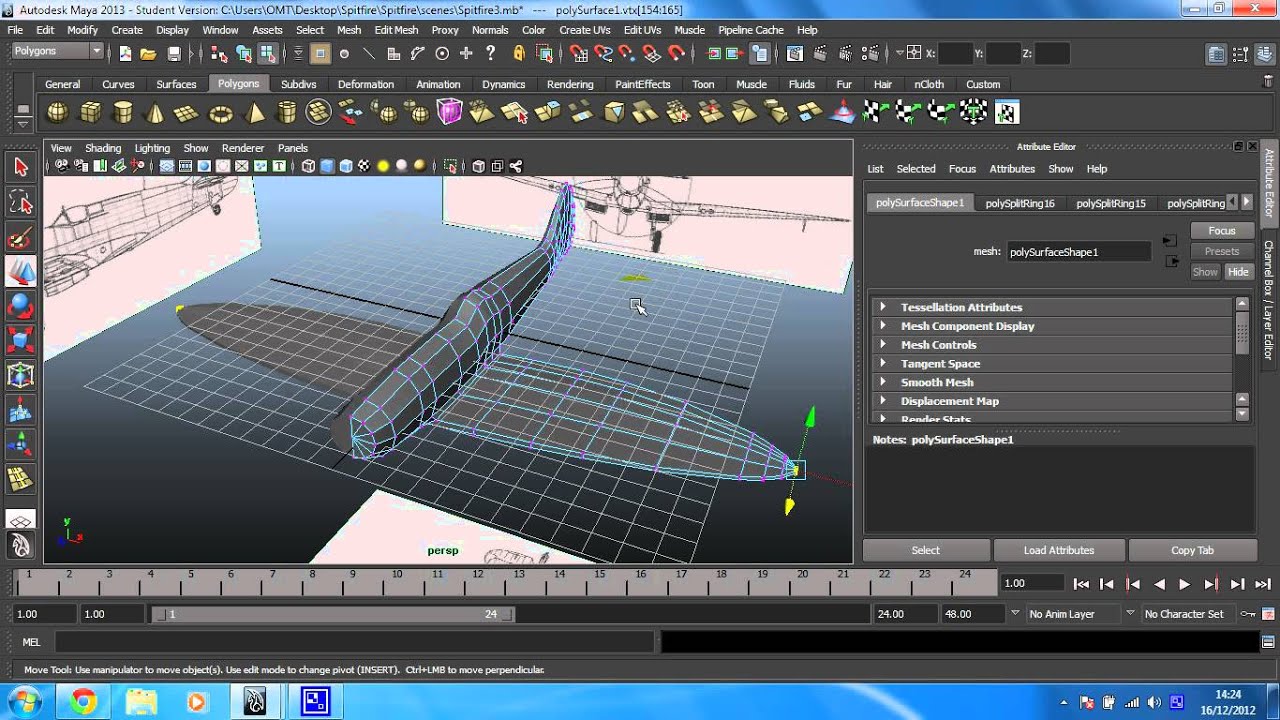Open the UV Texture Editor shelf icon
Viewport: 1280px width, 720px height.
(1006, 112)
